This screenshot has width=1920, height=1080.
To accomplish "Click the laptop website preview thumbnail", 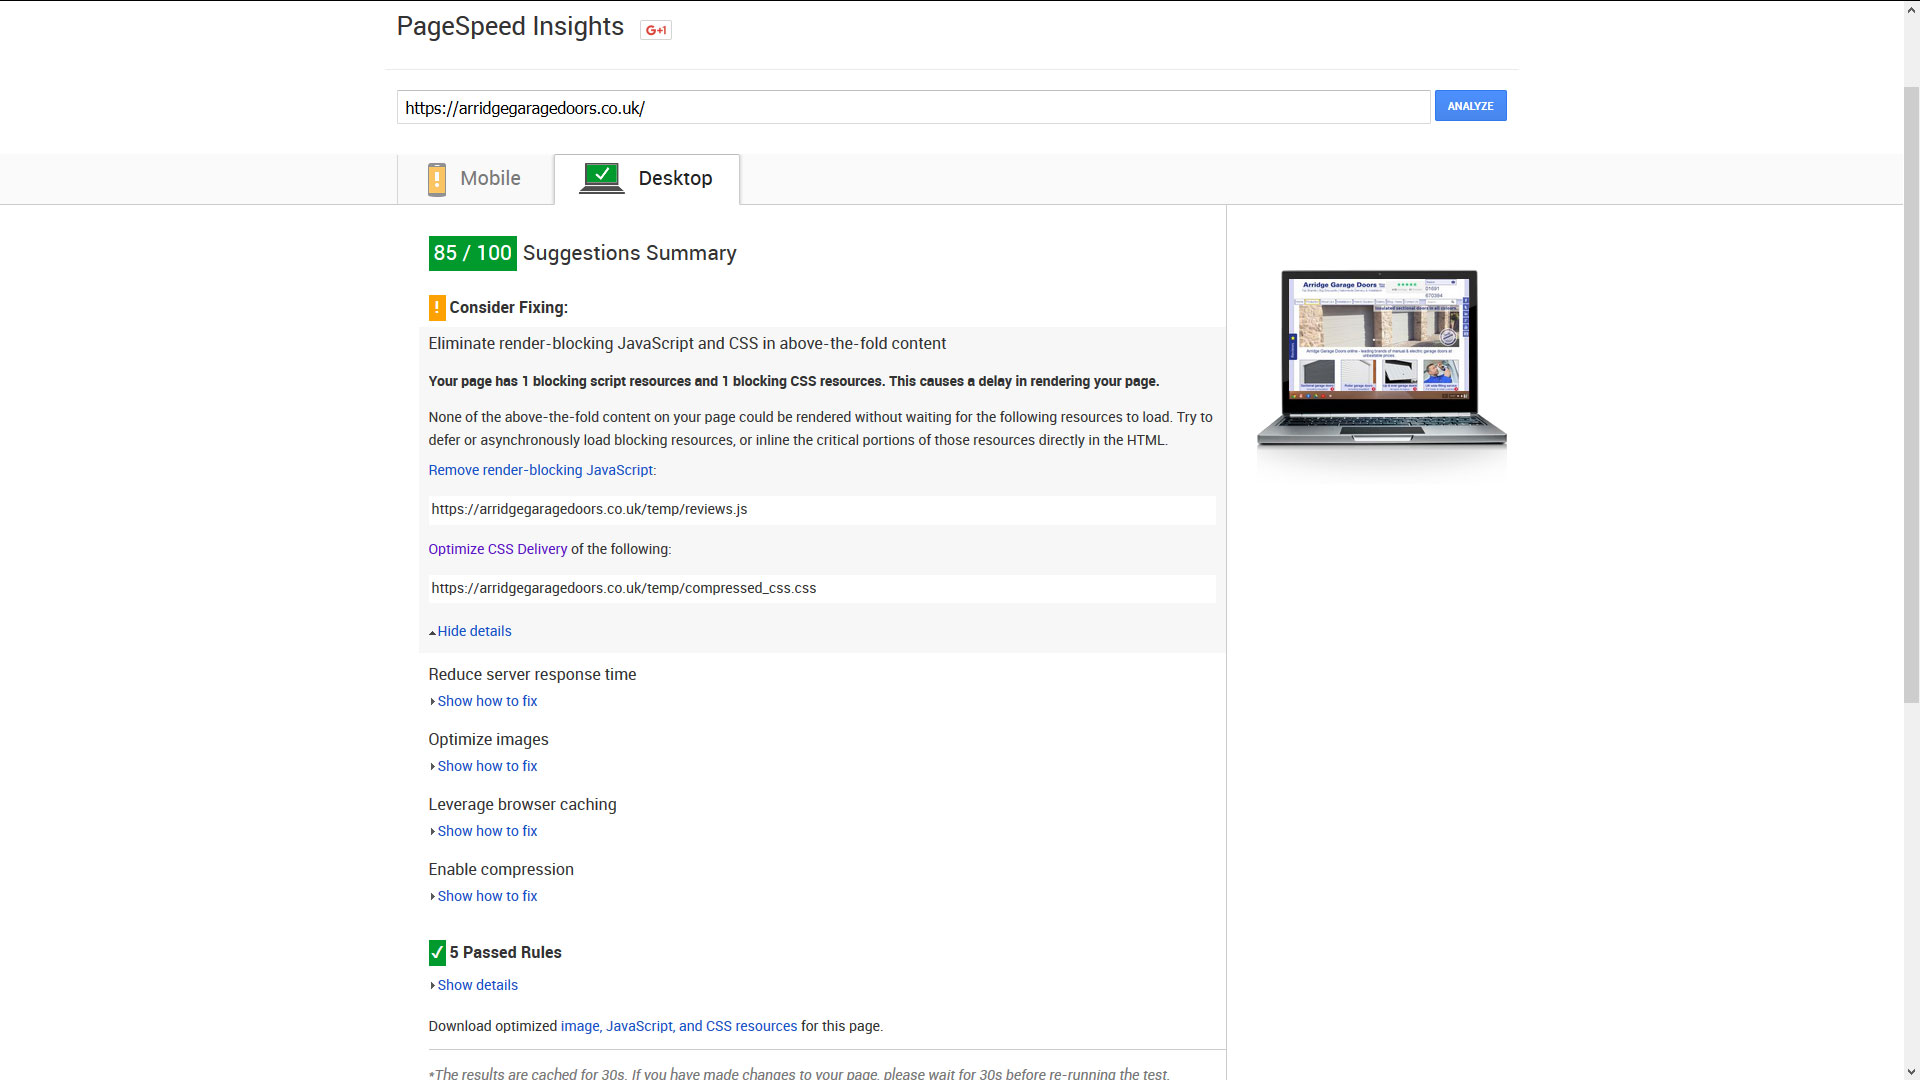I will pyautogui.click(x=1381, y=359).
